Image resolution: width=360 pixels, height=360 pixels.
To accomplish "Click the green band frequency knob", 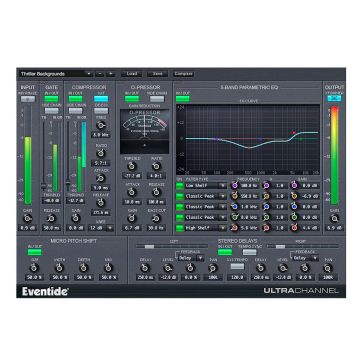I will click(235, 217).
